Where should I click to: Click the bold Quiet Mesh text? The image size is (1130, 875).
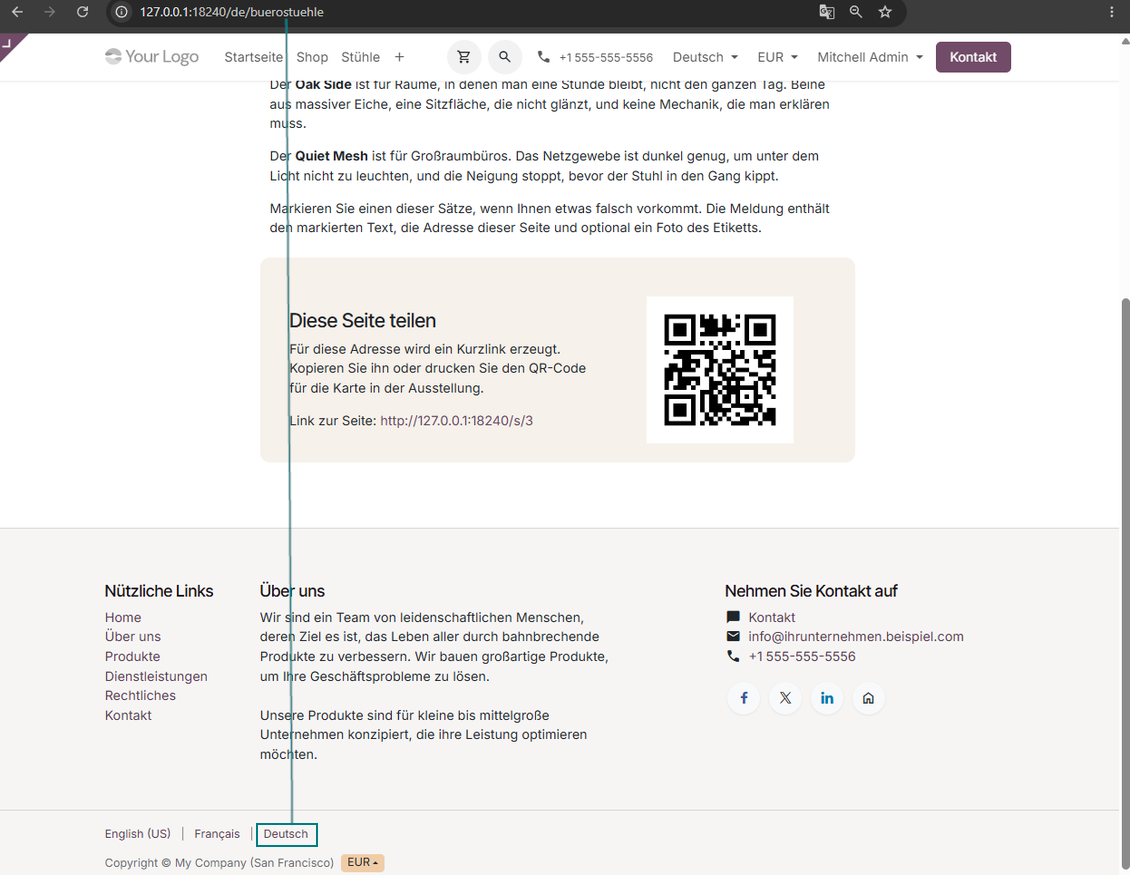(x=332, y=156)
